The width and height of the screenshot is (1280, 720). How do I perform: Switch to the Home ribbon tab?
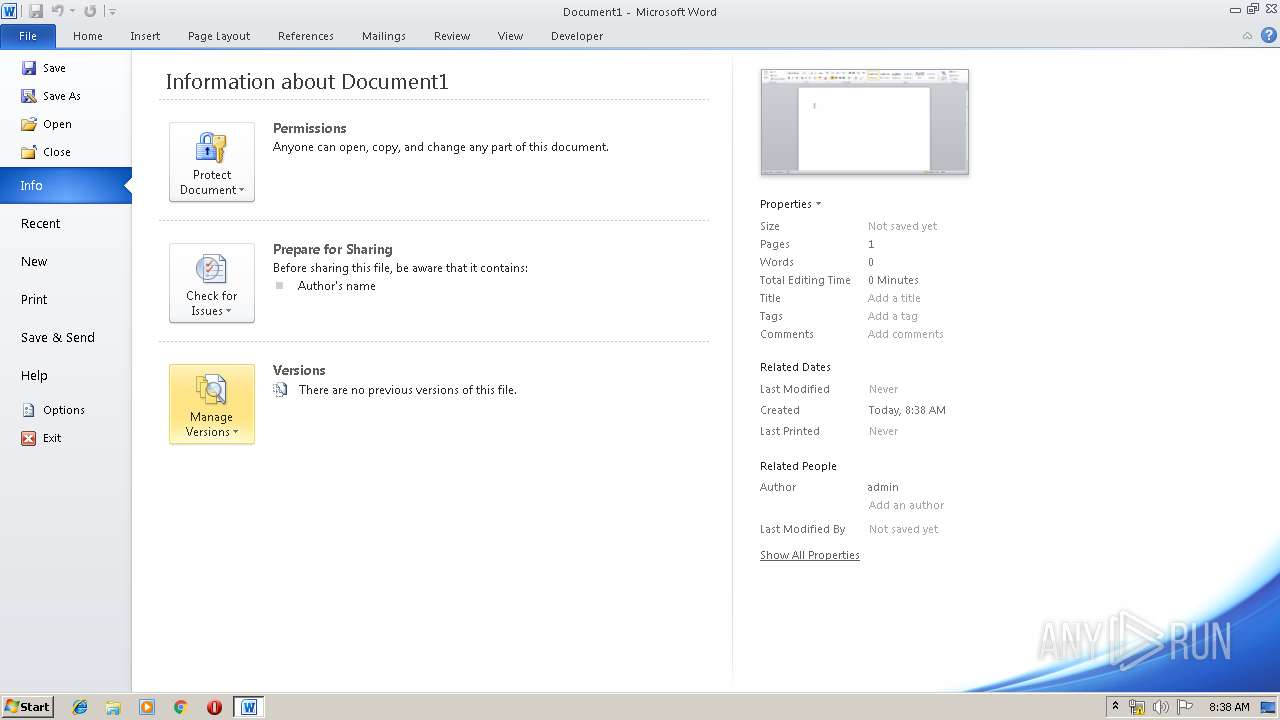click(88, 36)
